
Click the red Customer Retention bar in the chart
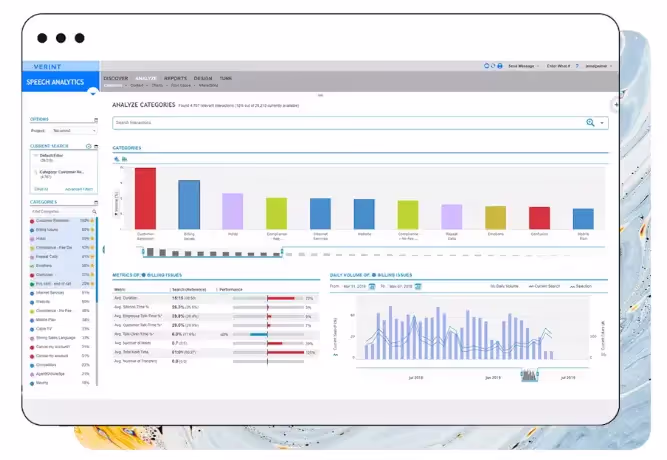[x=145, y=198]
